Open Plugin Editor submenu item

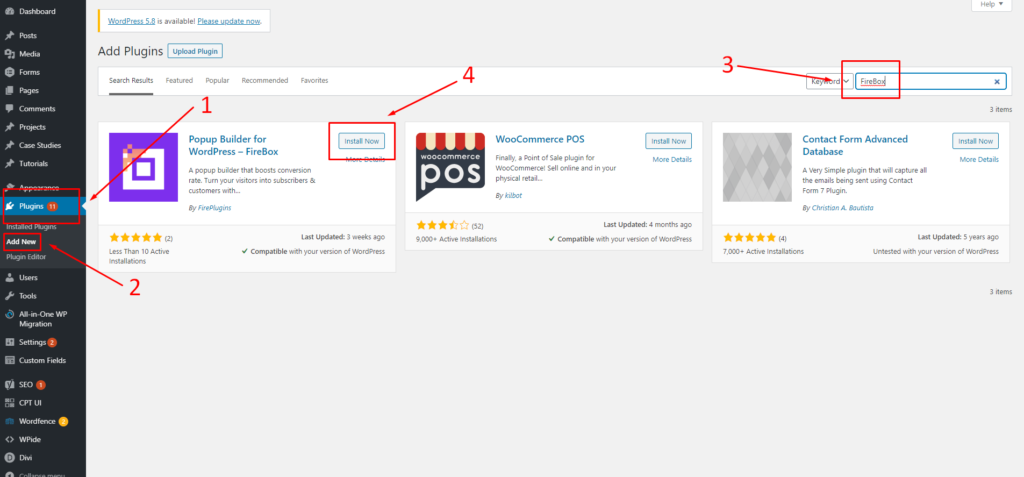(x=26, y=257)
